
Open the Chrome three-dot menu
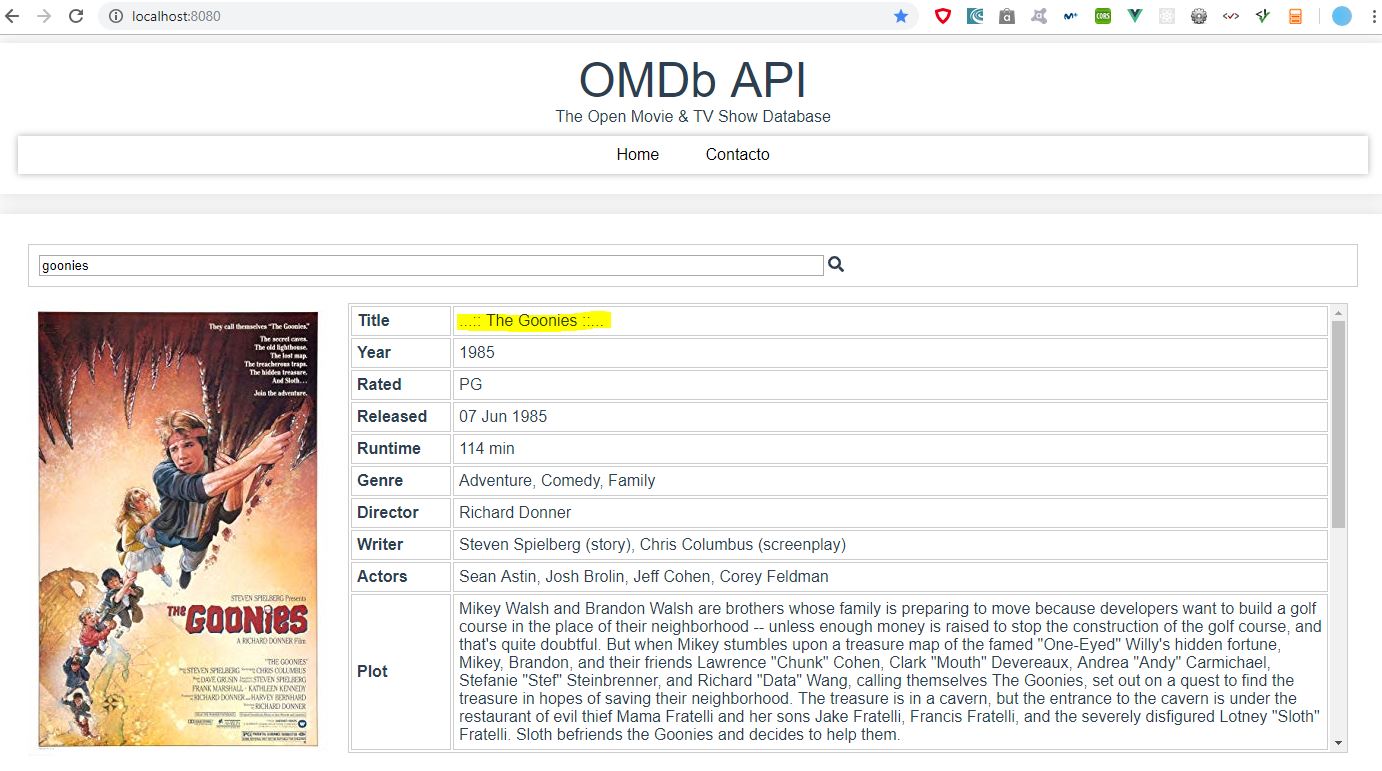coord(1372,16)
